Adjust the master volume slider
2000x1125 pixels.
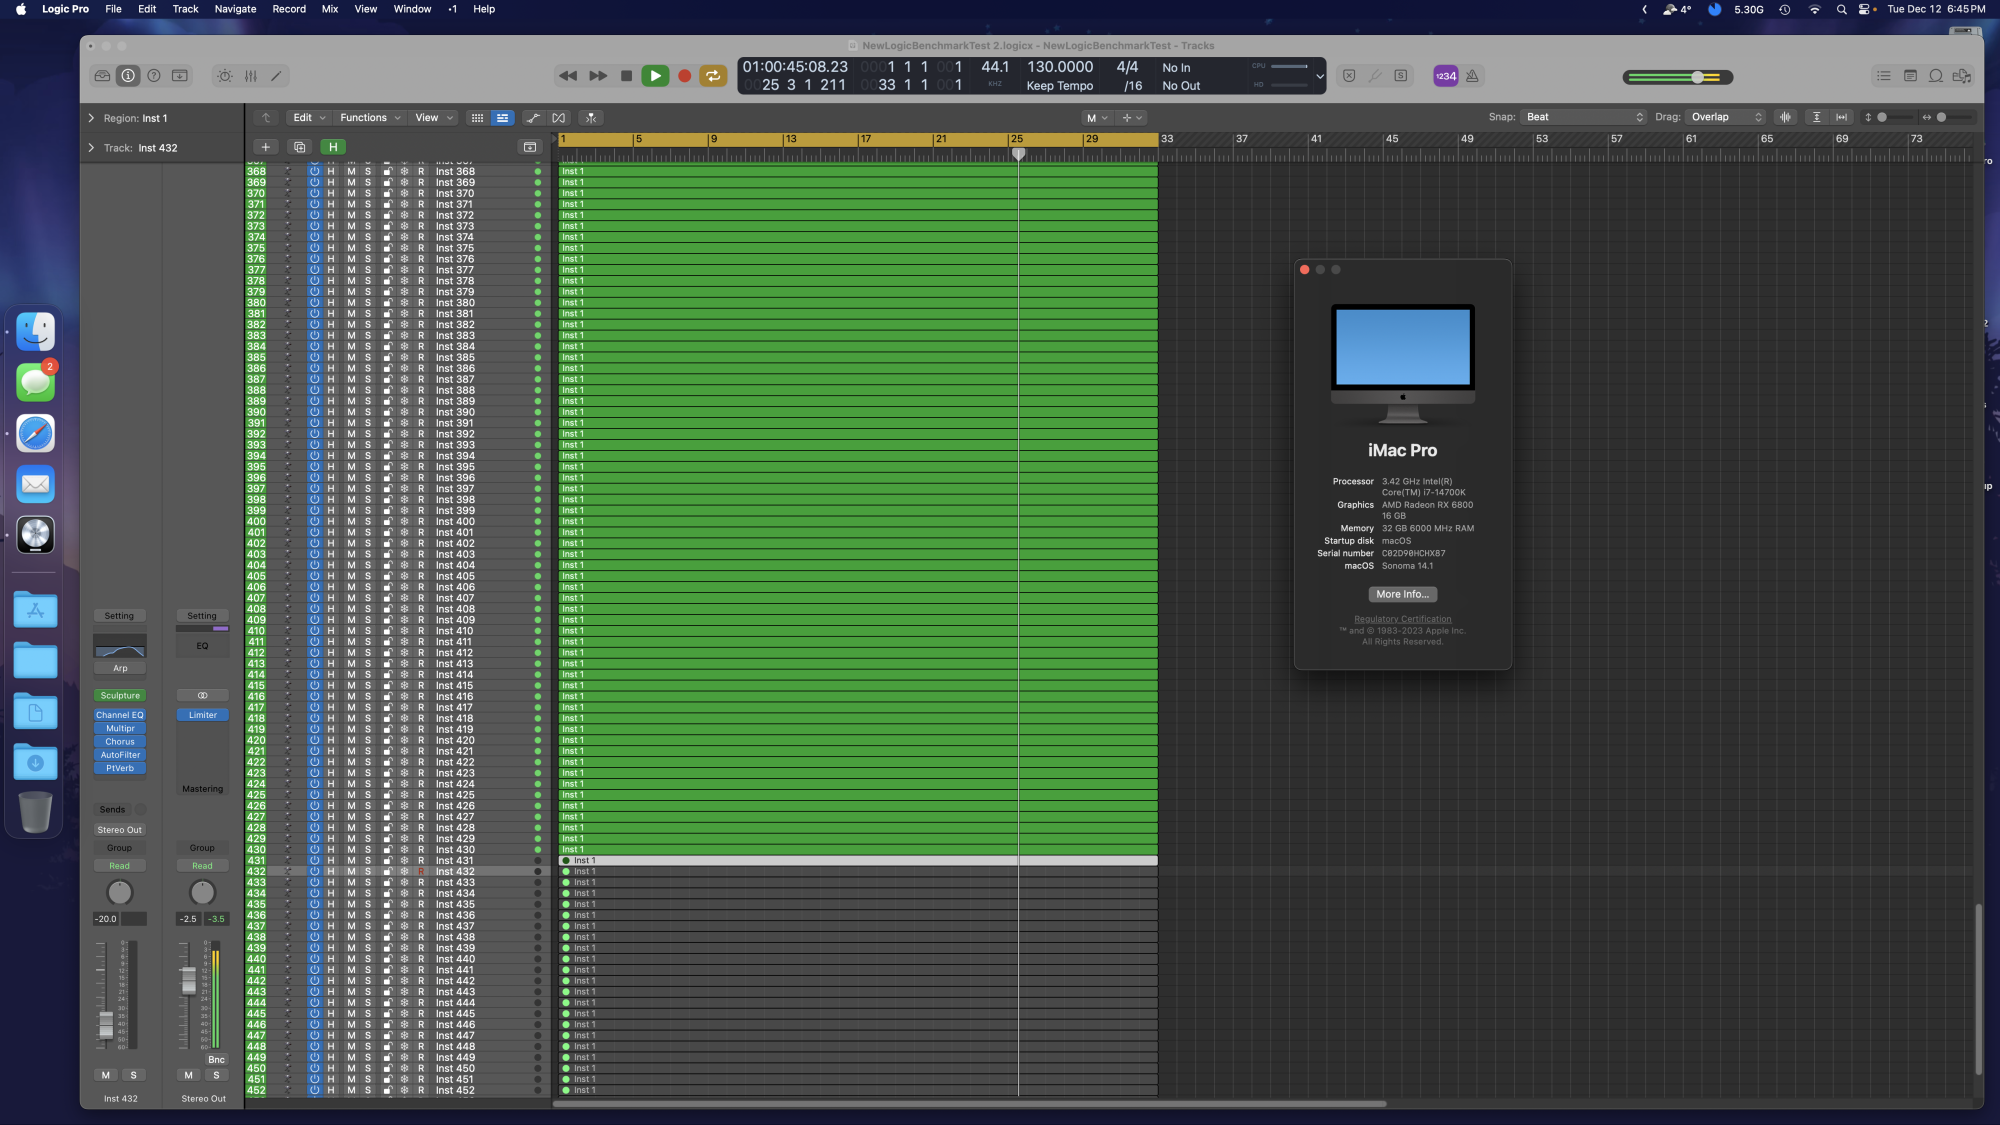pyautogui.click(x=1697, y=77)
